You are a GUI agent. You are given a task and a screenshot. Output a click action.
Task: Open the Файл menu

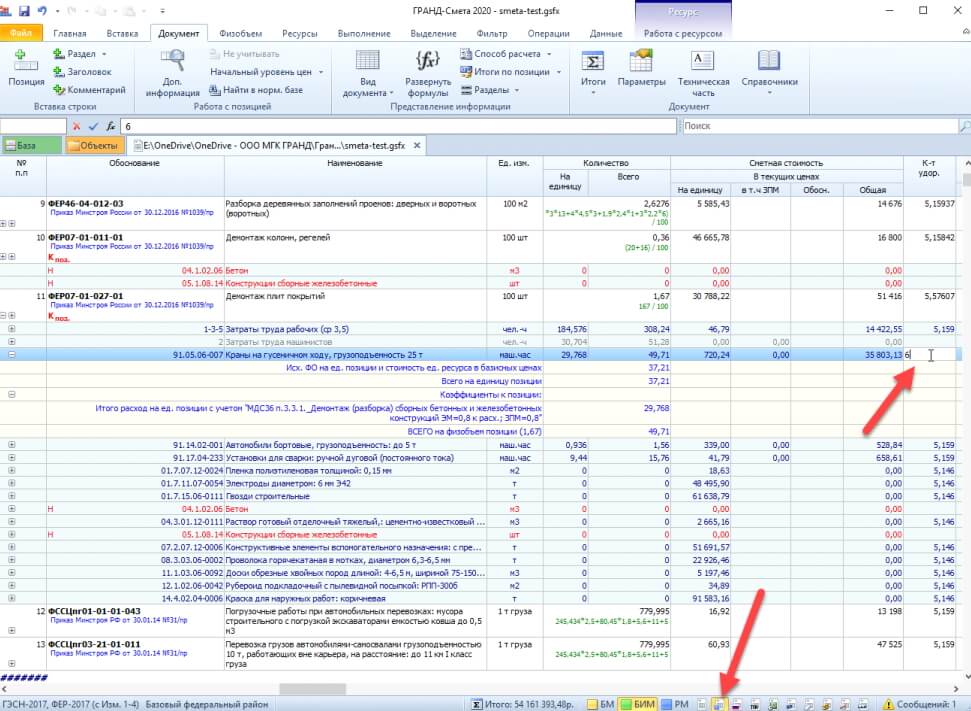pyautogui.click(x=21, y=33)
